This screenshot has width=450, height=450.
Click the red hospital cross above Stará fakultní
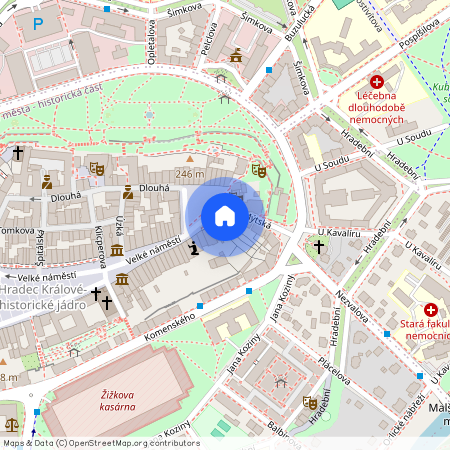coord(431,310)
